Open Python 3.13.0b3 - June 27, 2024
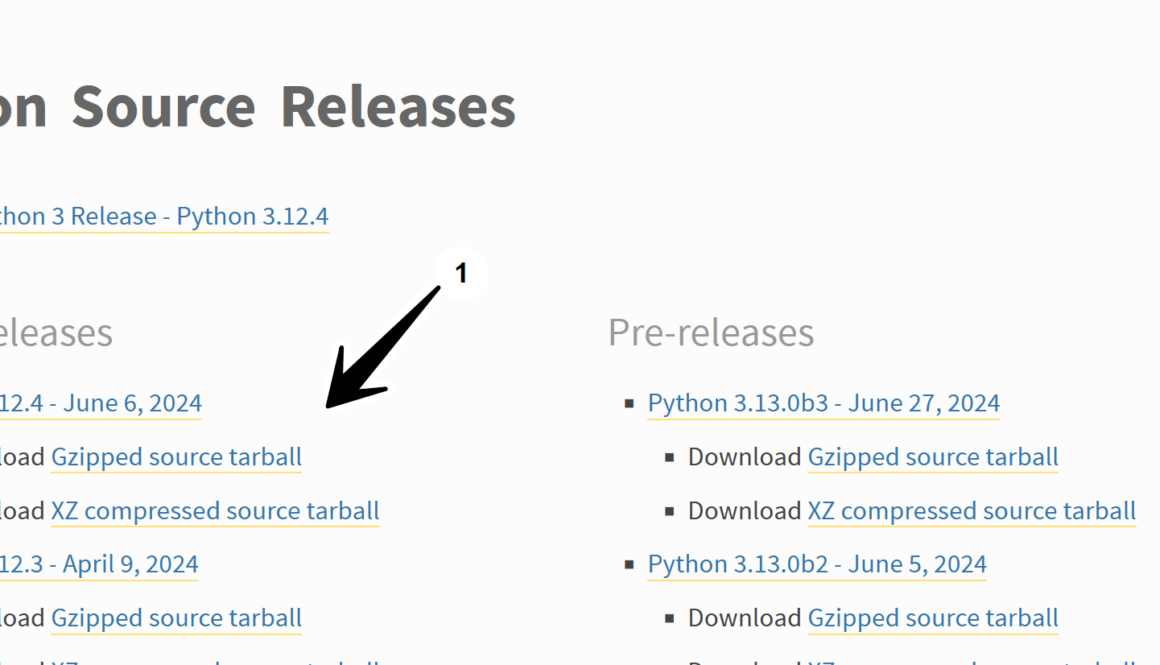 coord(823,403)
